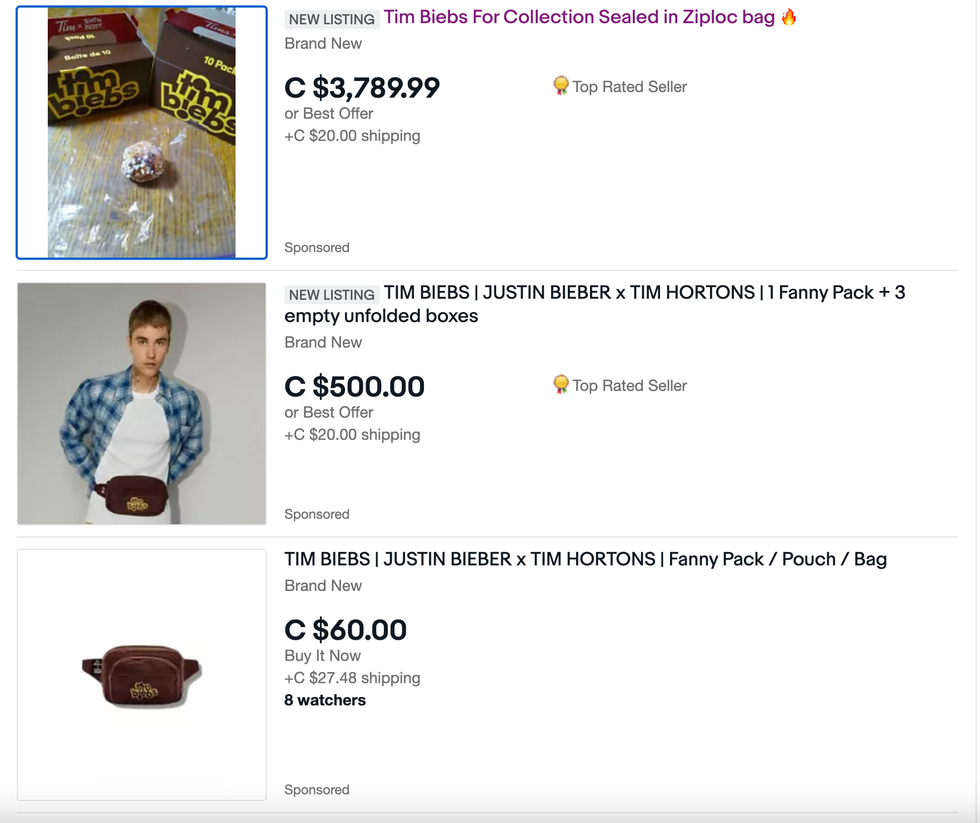Image resolution: width=980 pixels, height=823 pixels.
Task: Open 'Tim Biebs For Collection Sealed' listing title
Action: [x=580, y=17]
